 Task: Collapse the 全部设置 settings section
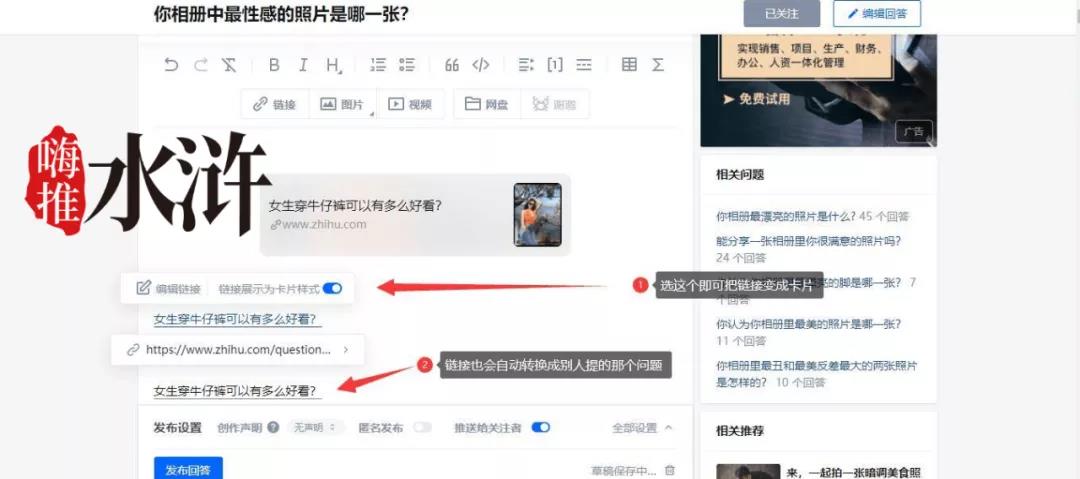[642, 428]
